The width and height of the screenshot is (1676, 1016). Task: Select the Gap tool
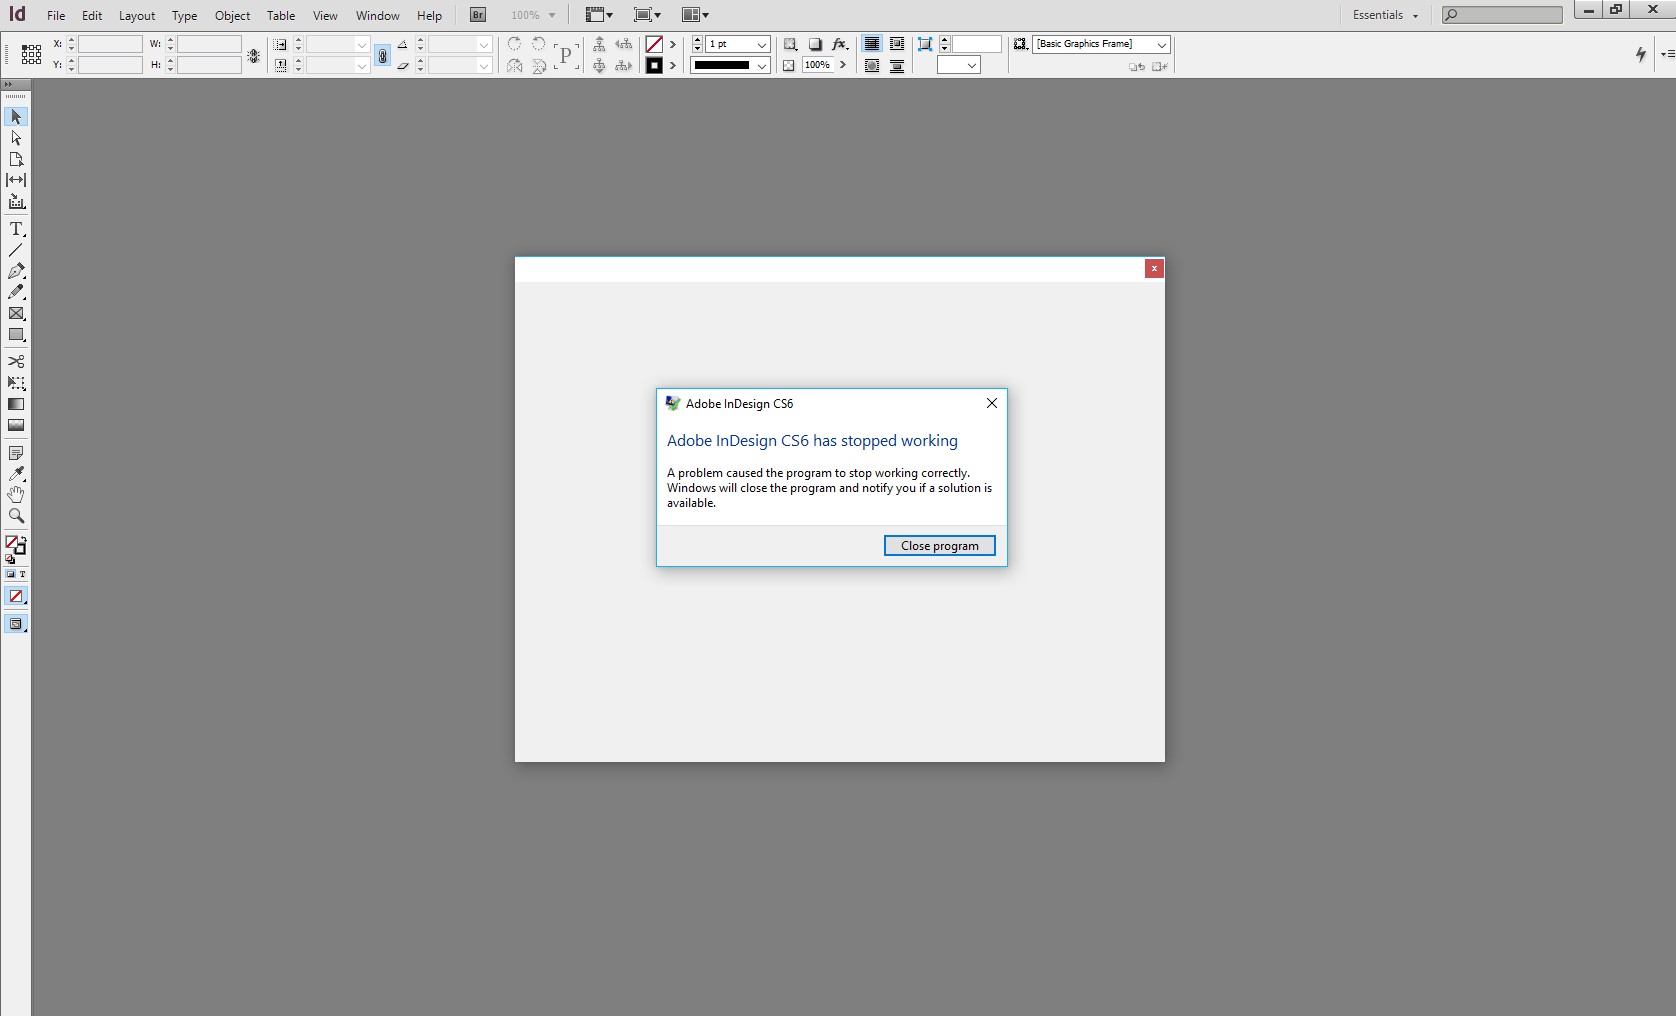coord(16,180)
